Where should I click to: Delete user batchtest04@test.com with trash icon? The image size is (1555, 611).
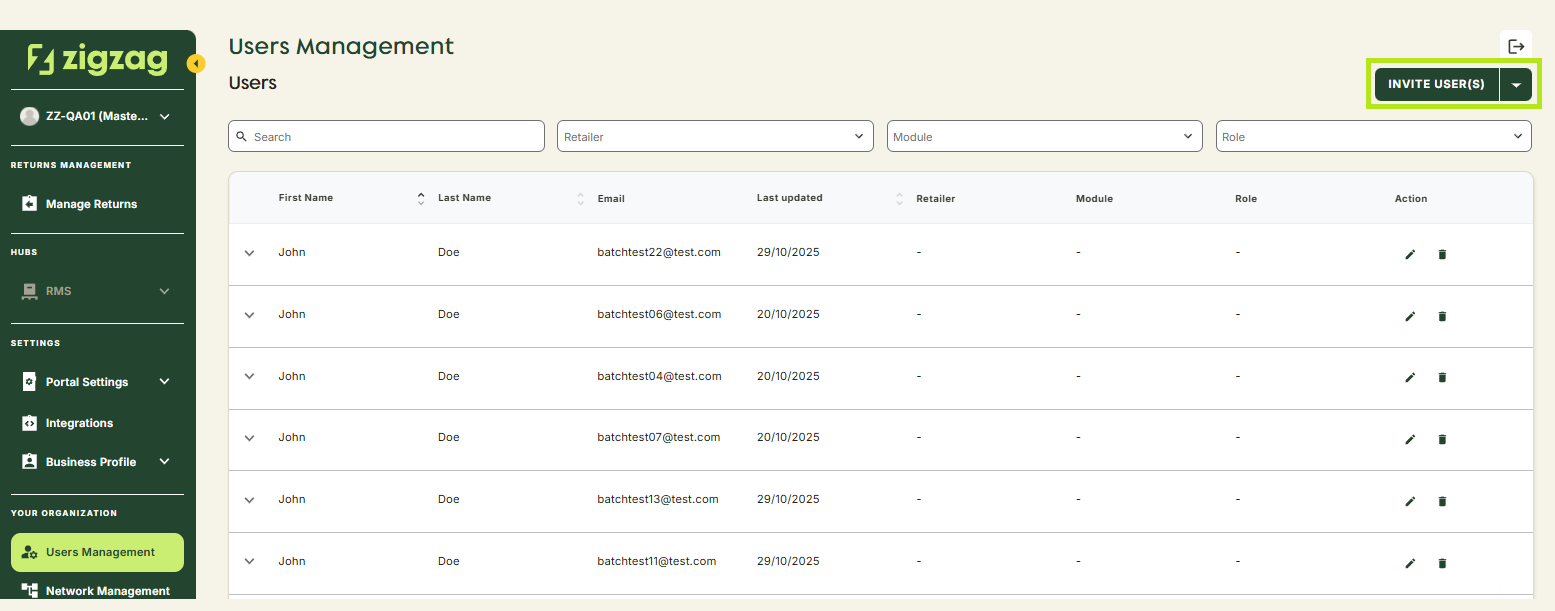pyautogui.click(x=1442, y=377)
